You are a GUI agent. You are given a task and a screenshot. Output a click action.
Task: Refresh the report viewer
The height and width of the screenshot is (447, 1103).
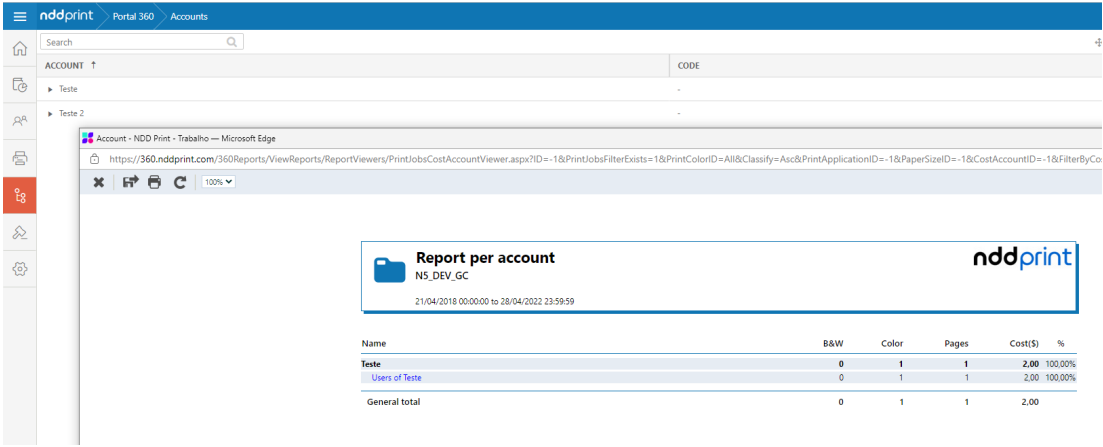180,182
